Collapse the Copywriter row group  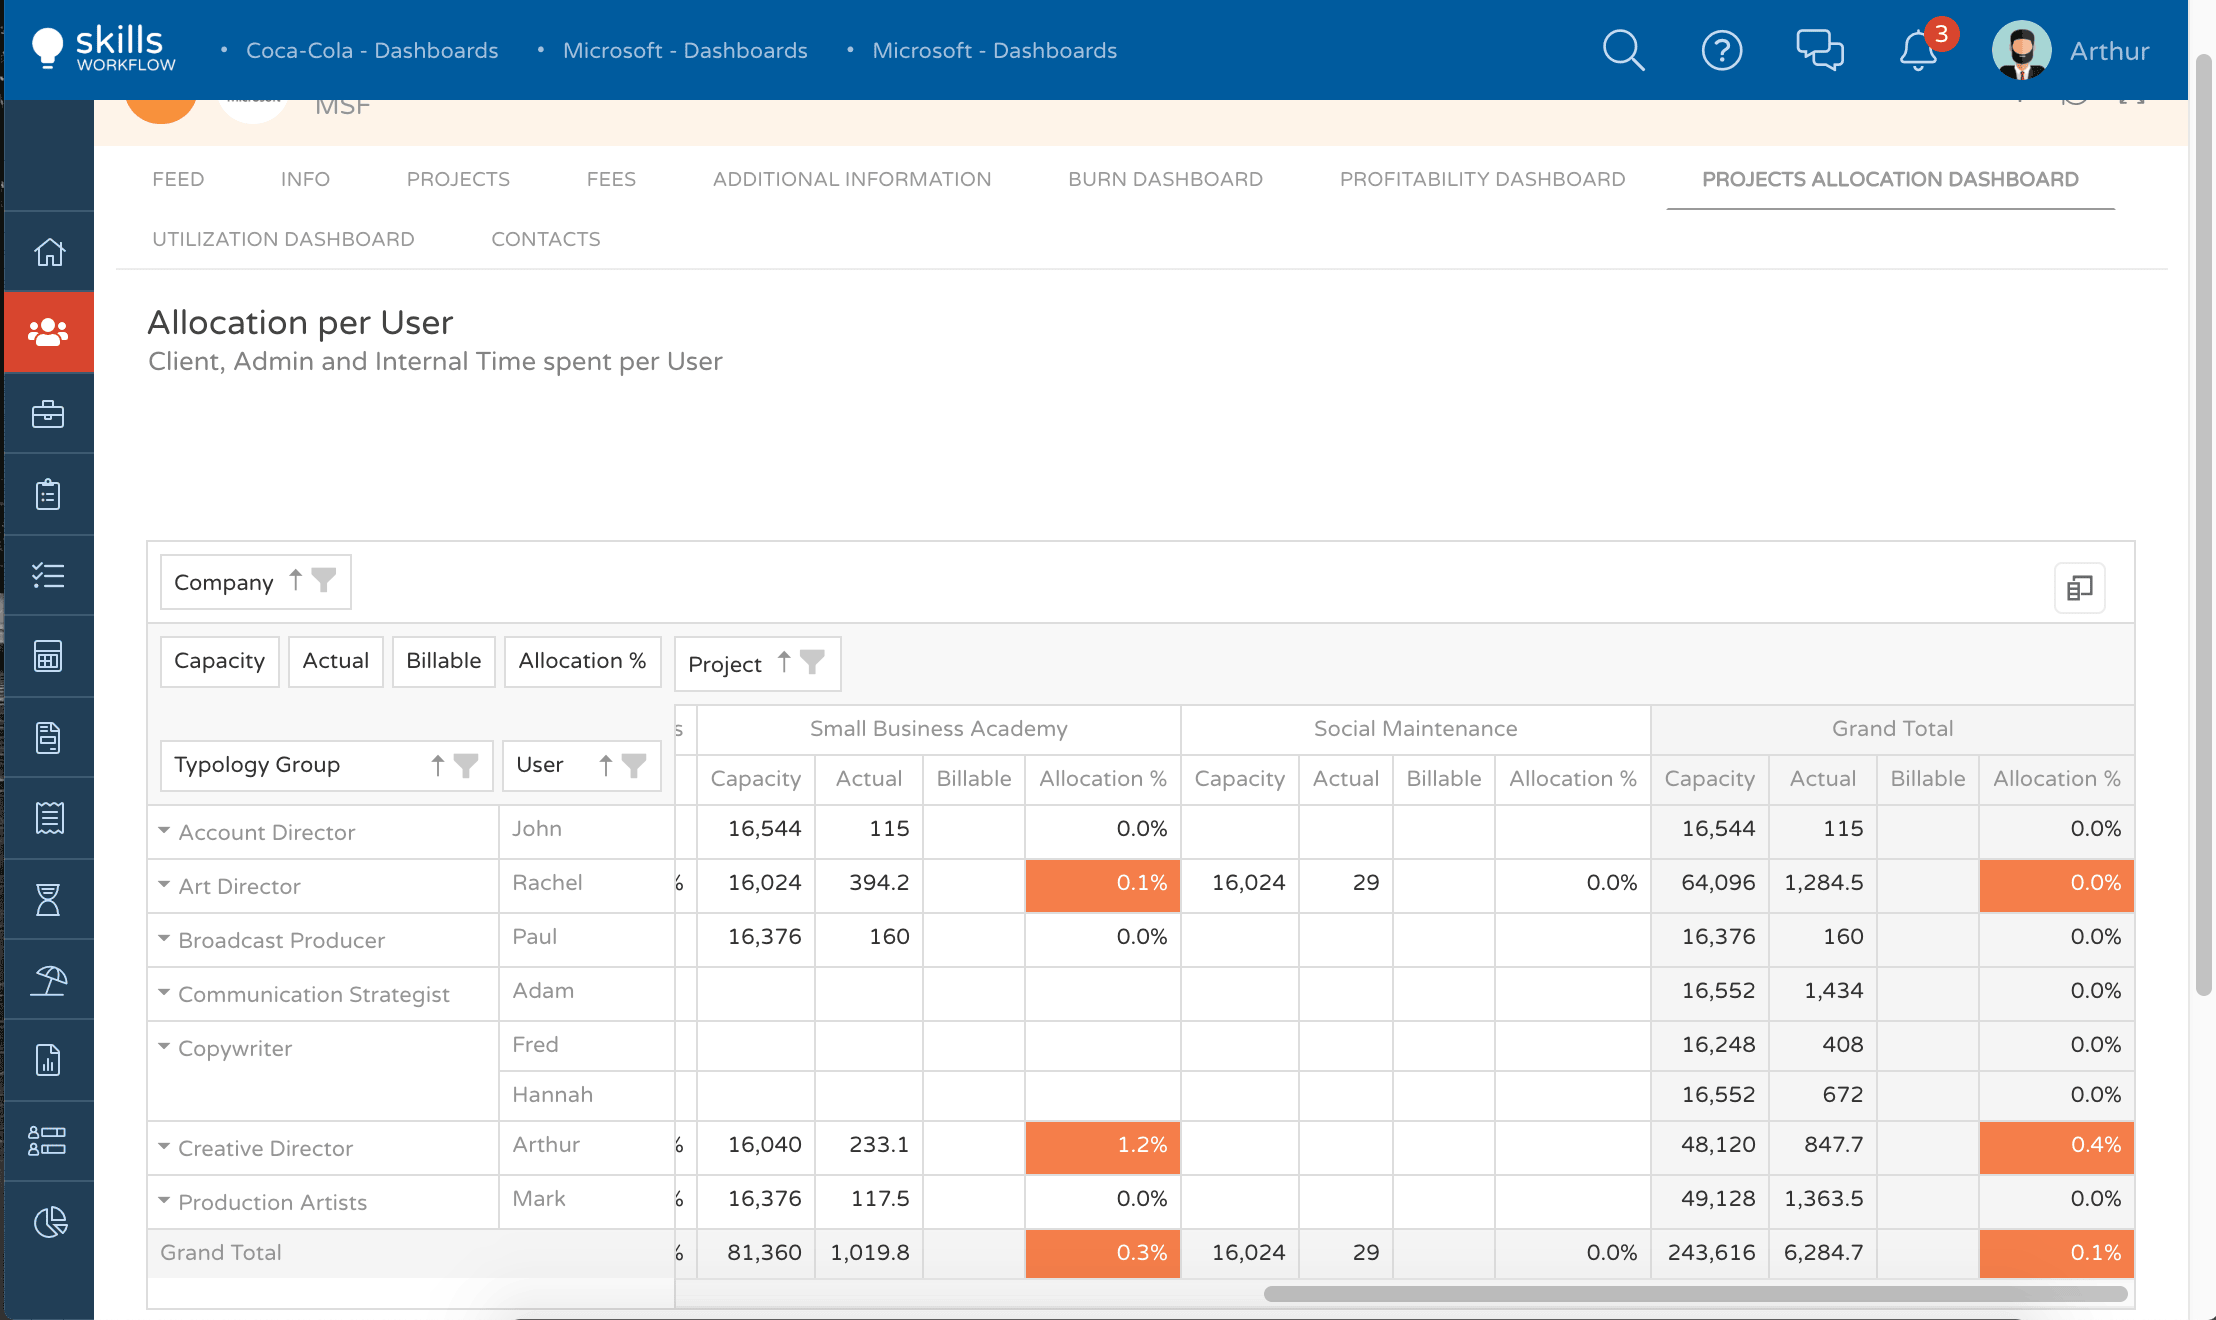point(164,1047)
